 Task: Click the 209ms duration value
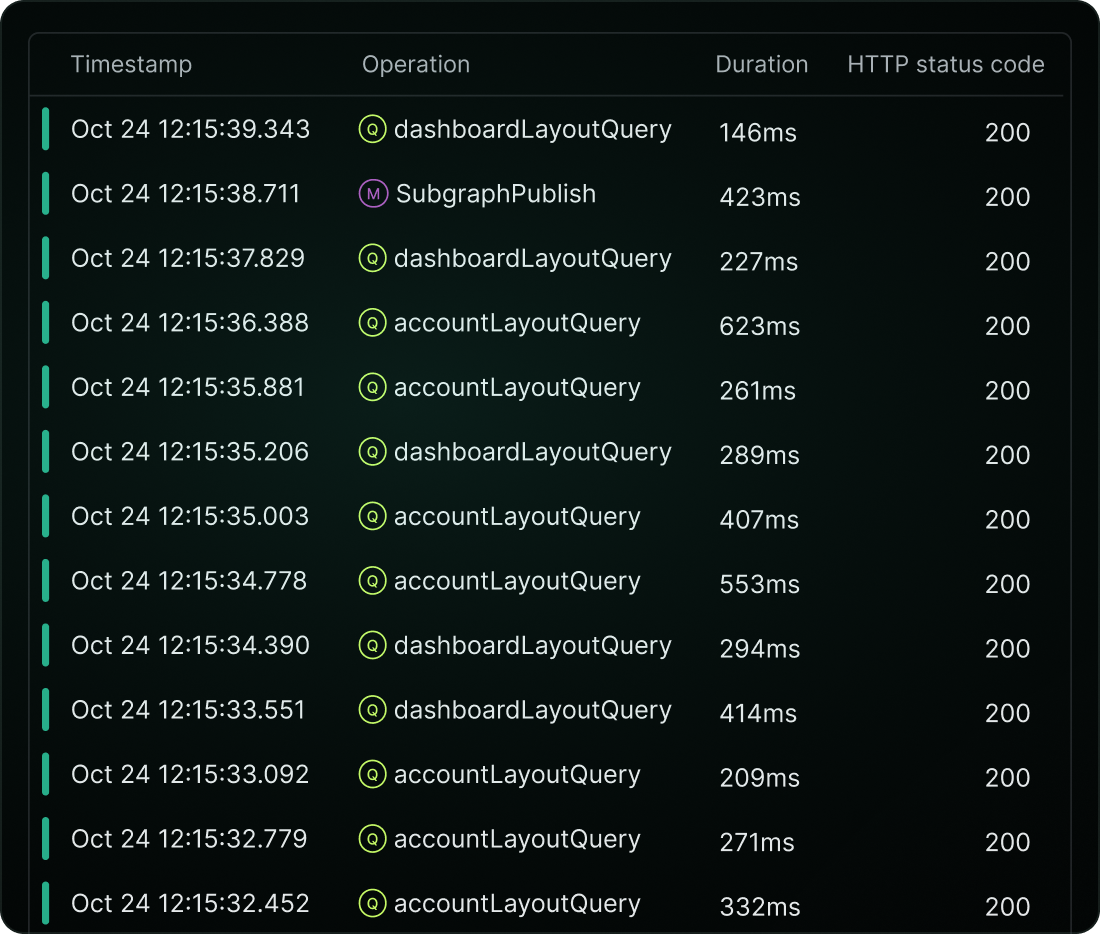click(x=760, y=778)
